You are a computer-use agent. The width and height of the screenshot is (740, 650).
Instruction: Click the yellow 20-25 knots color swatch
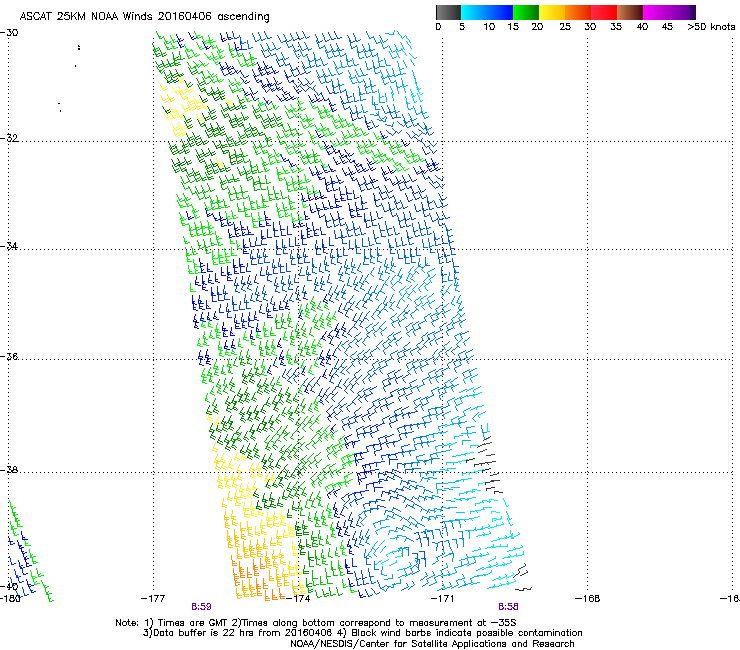point(552,12)
